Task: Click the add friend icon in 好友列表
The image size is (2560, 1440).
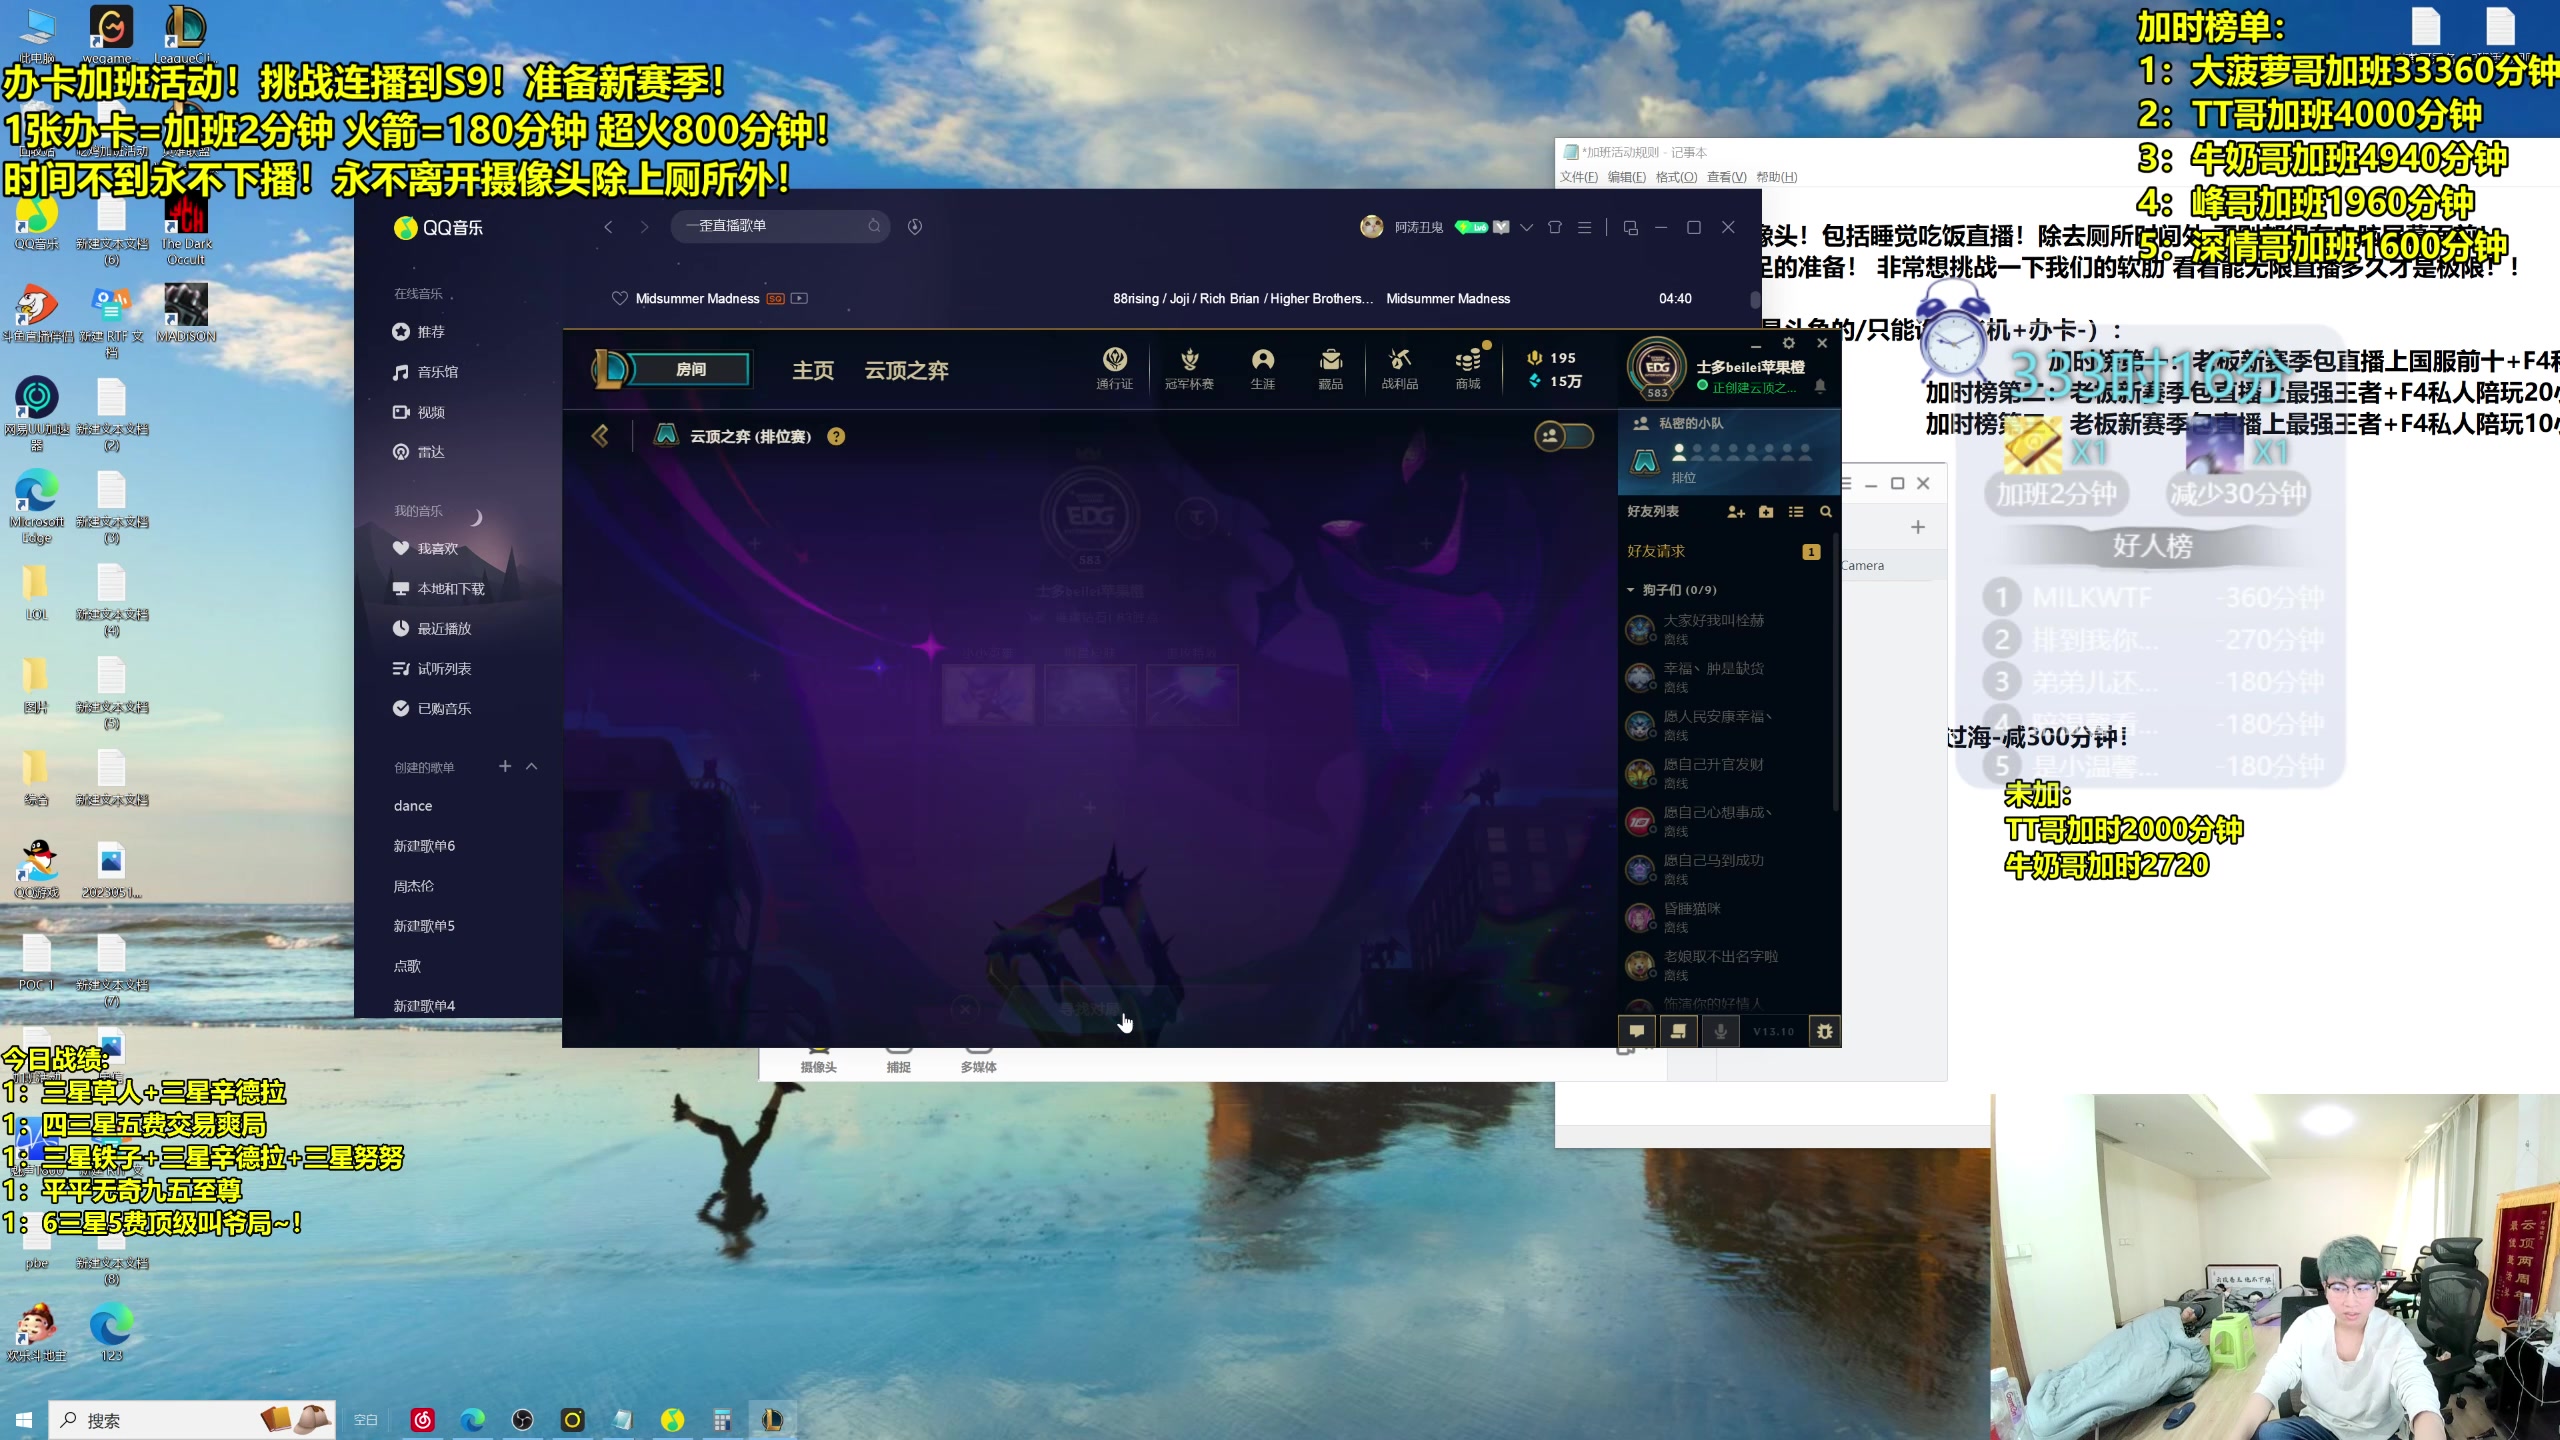Action: (1736, 512)
